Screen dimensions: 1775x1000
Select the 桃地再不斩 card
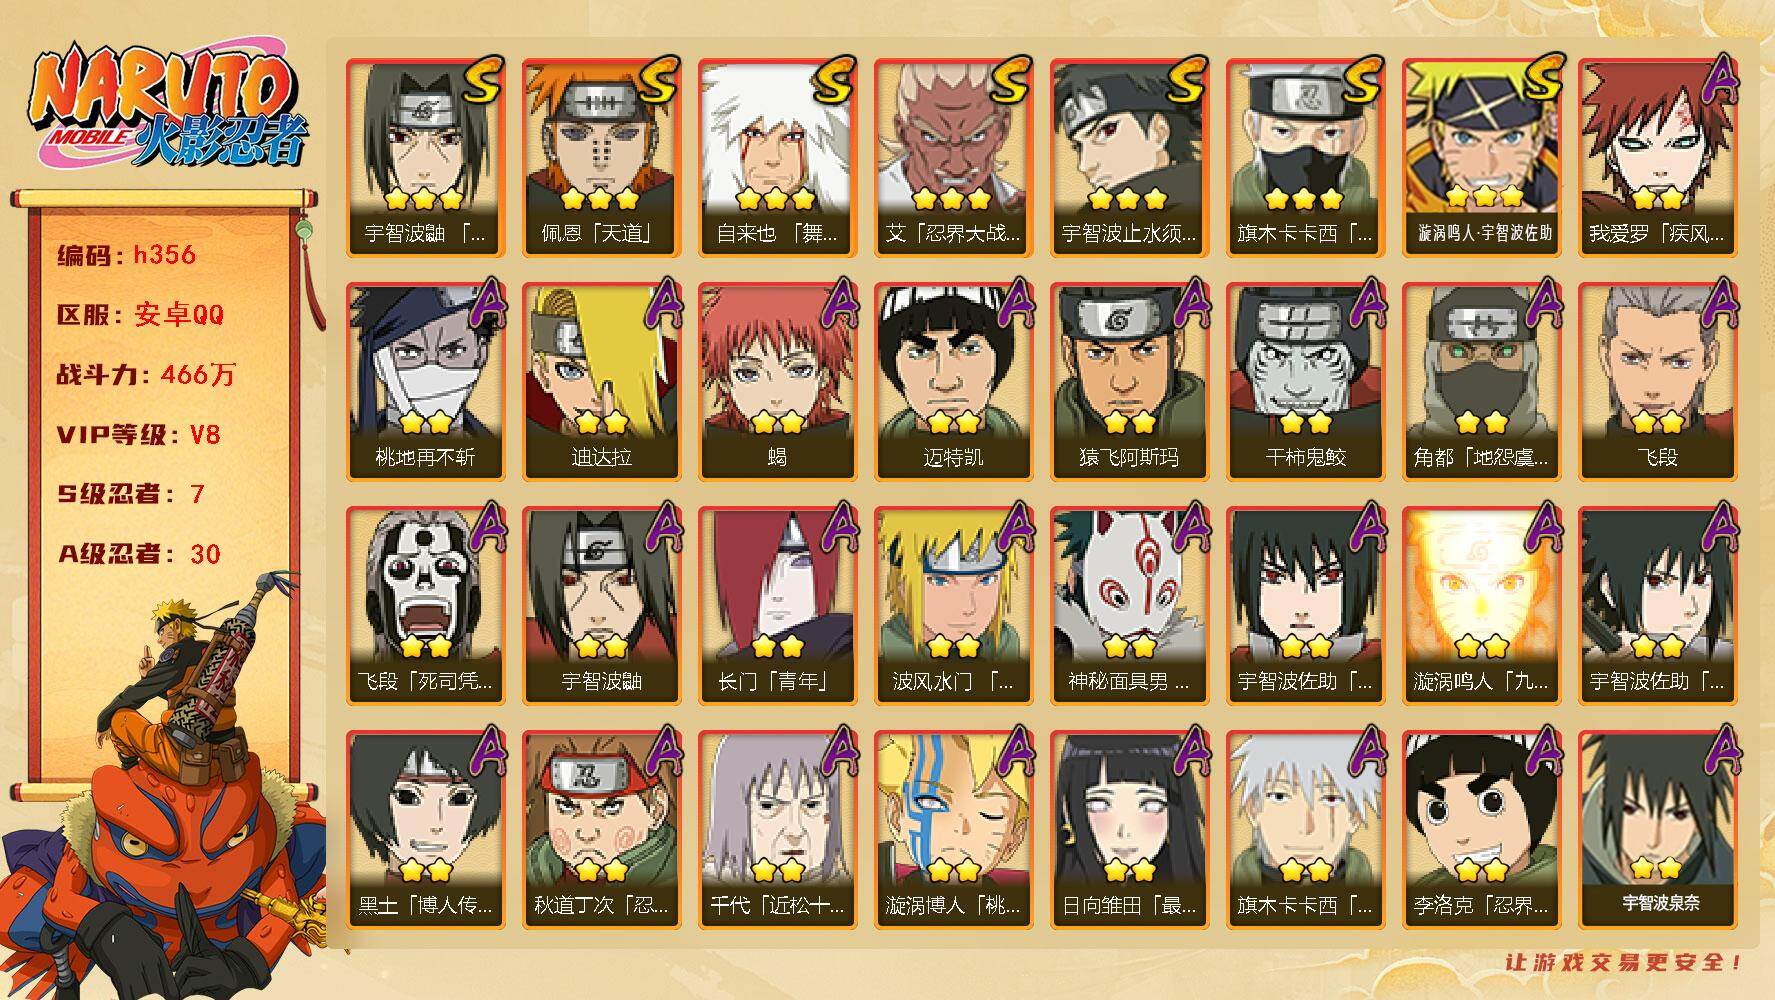pos(425,382)
